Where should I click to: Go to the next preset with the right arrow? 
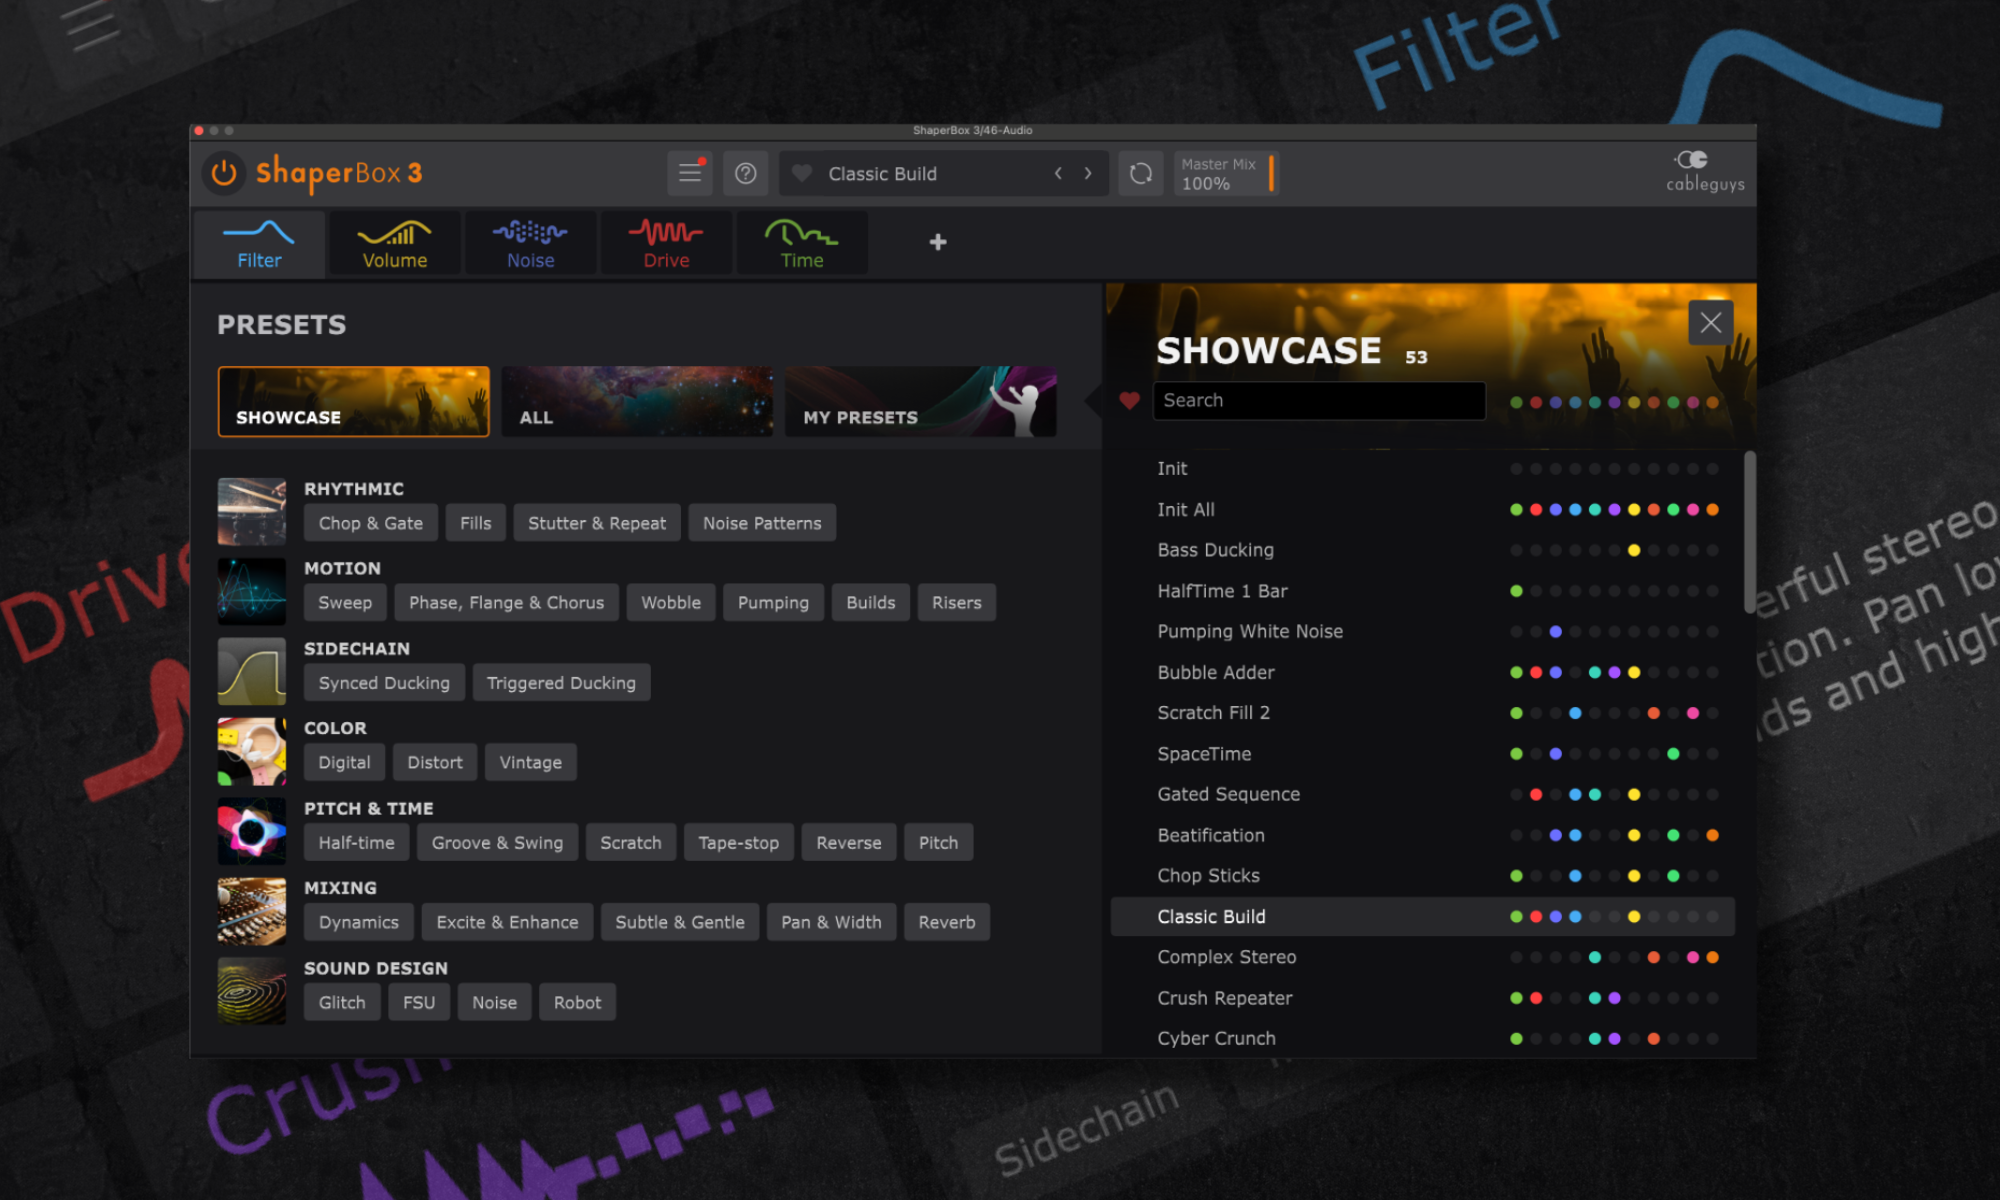coord(1088,173)
